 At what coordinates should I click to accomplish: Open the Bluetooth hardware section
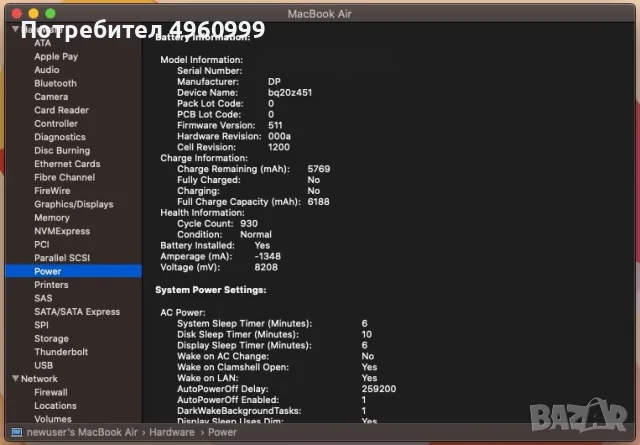click(56, 83)
